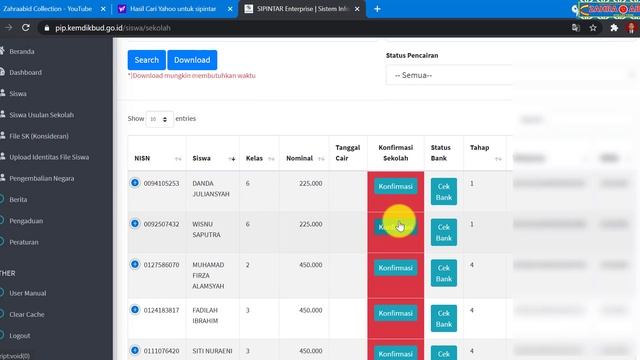Viewport: 640px width, 360px height.
Task: Click NISN 0092507432 cell
Action: [161, 224]
